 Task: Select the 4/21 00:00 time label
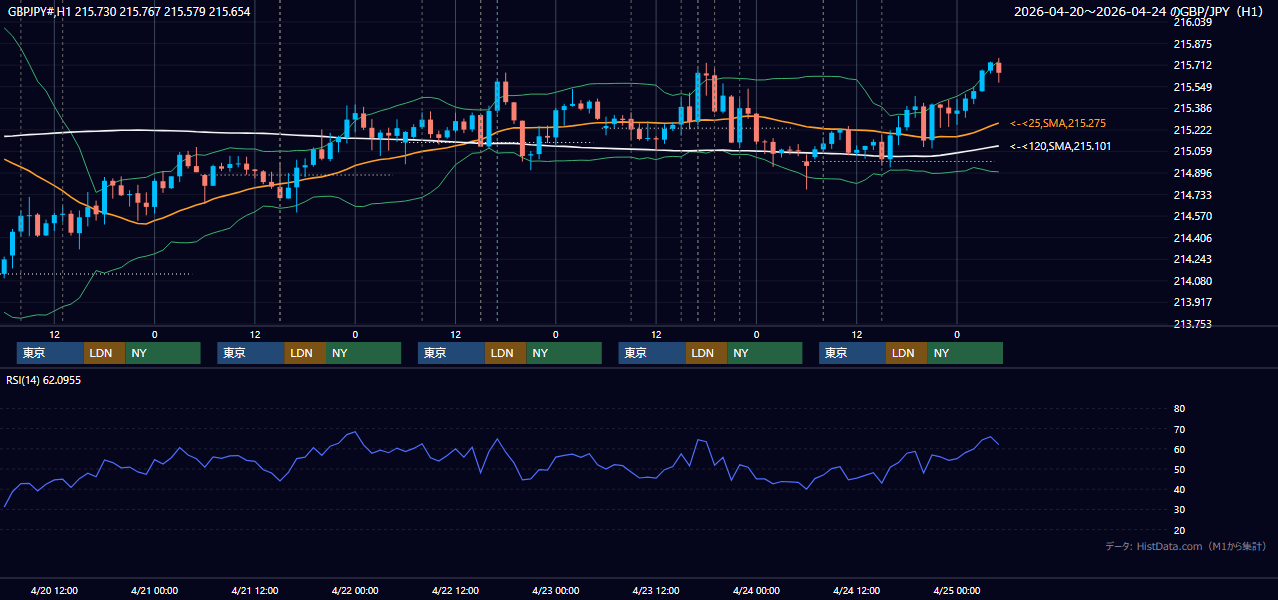[x=154, y=591]
